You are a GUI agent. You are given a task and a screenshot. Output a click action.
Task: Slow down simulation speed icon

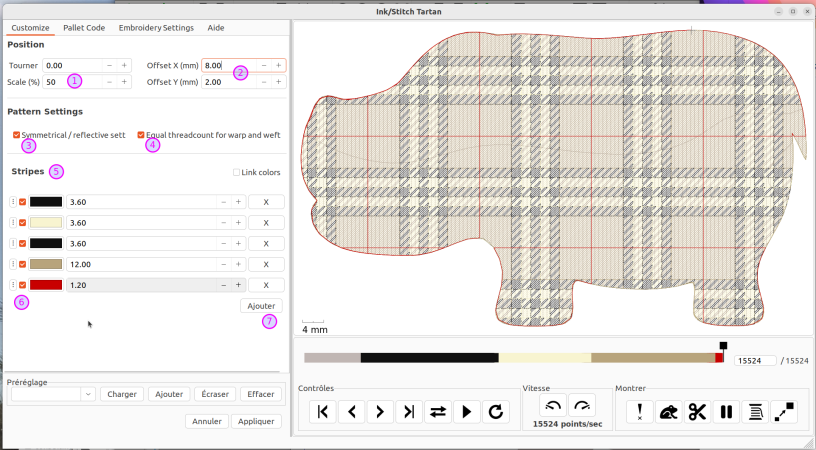pos(553,406)
